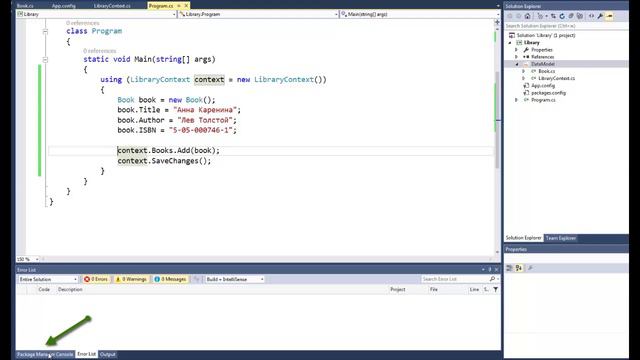This screenshot has width=640, height=360.
Task: Click the File column header
Action: pos(434,289)
